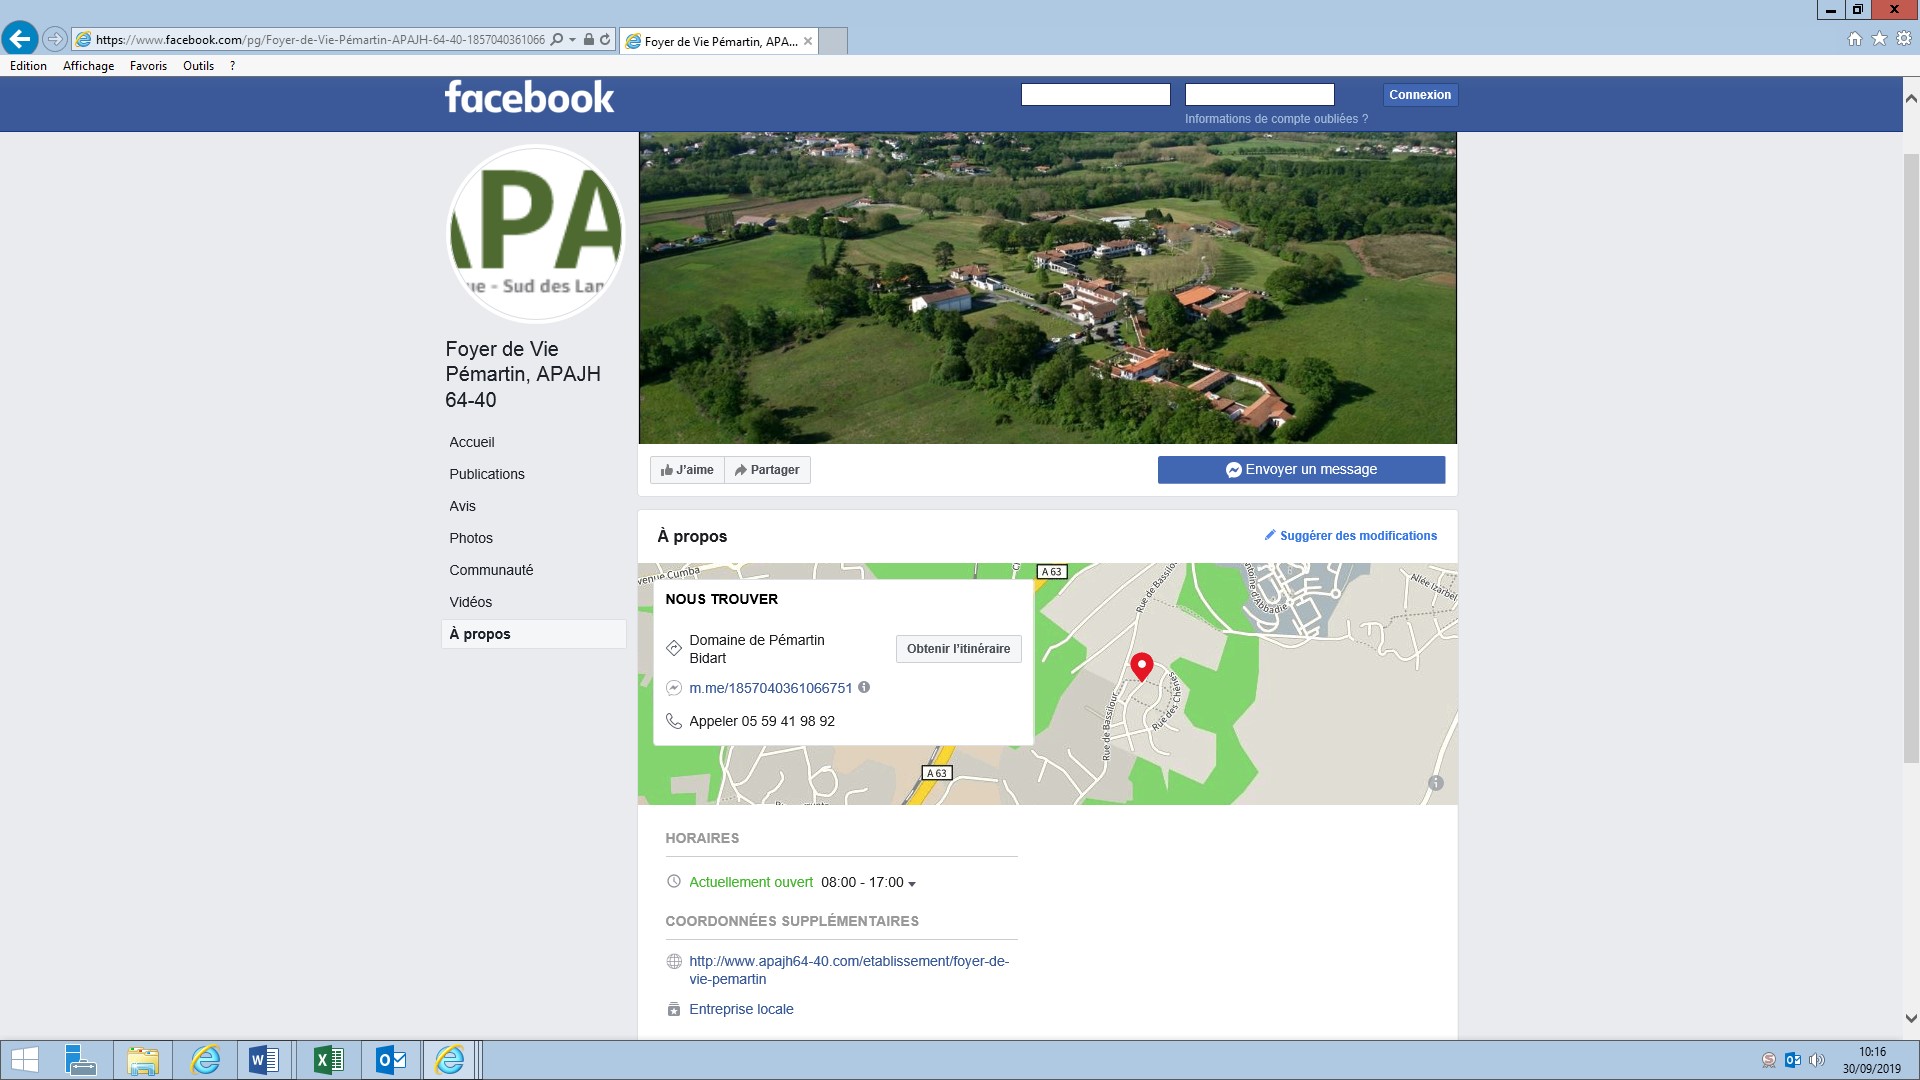Screen dimensions: 1920x1080
Task: Open the ? help menu
Action: (x=232, y=66)
